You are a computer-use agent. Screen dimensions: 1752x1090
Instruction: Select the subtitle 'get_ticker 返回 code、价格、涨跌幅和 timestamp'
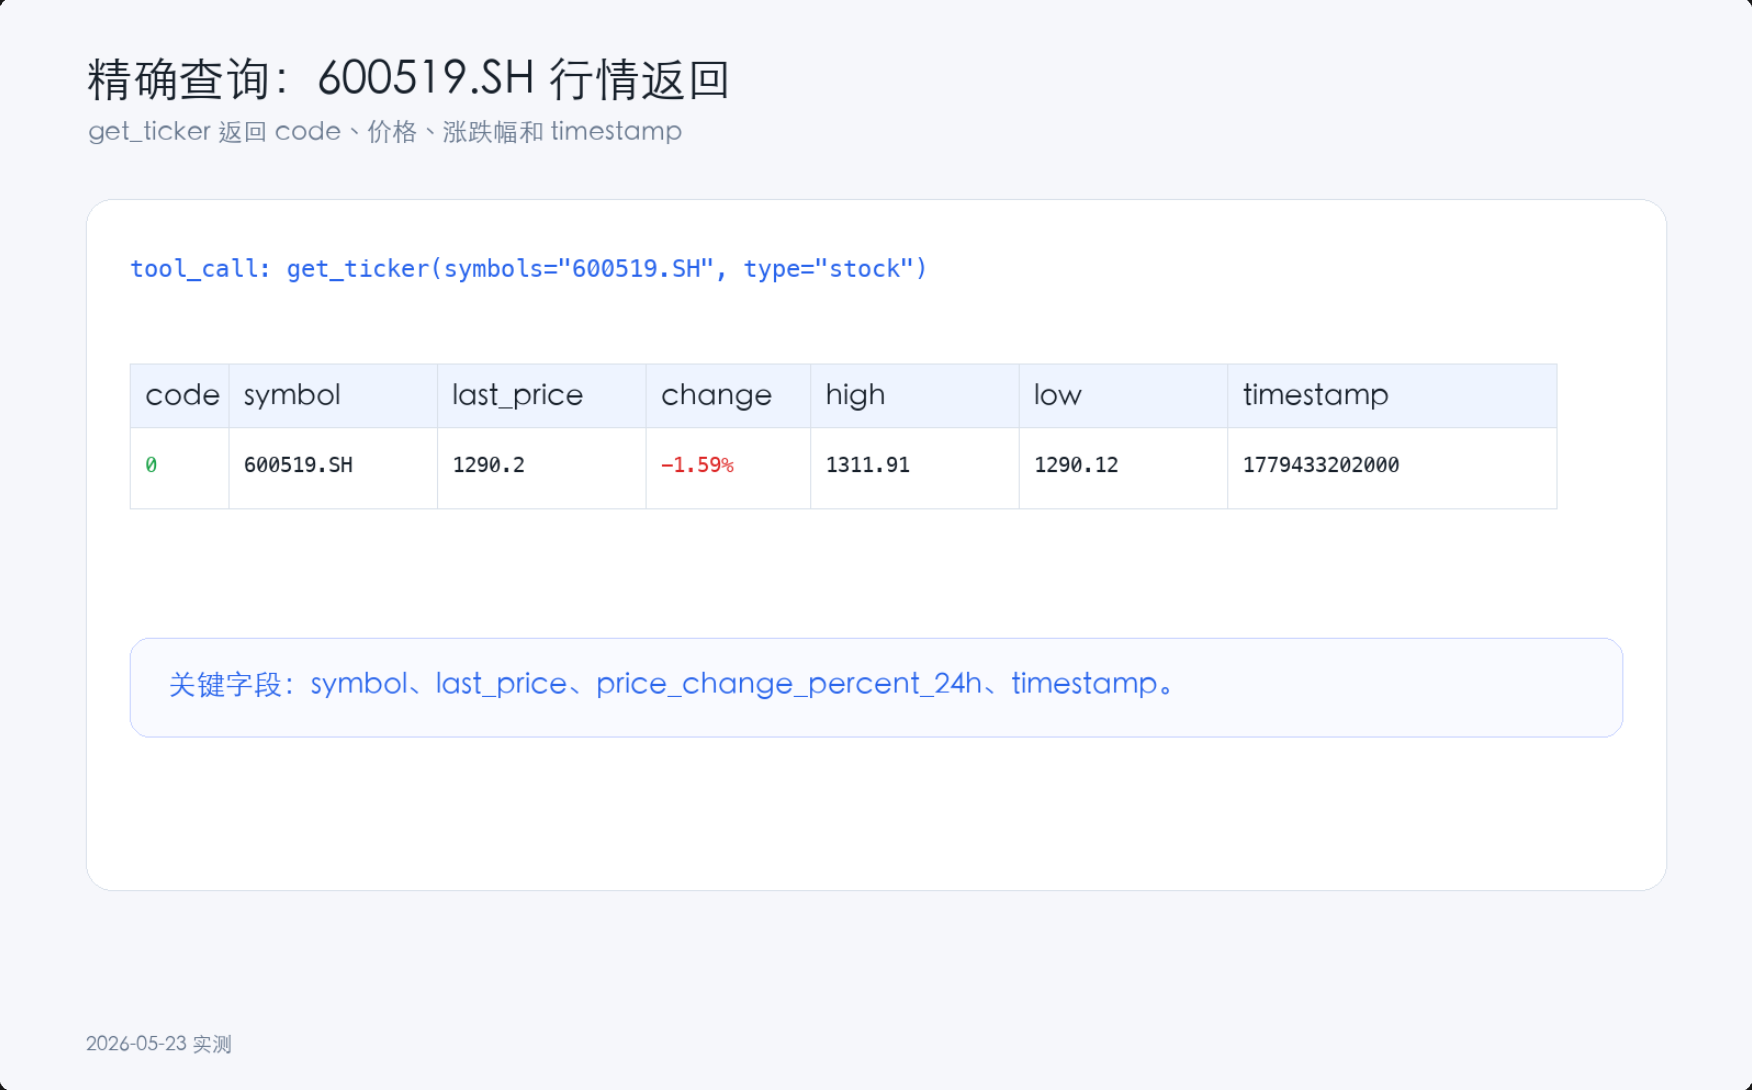[385, 132]
